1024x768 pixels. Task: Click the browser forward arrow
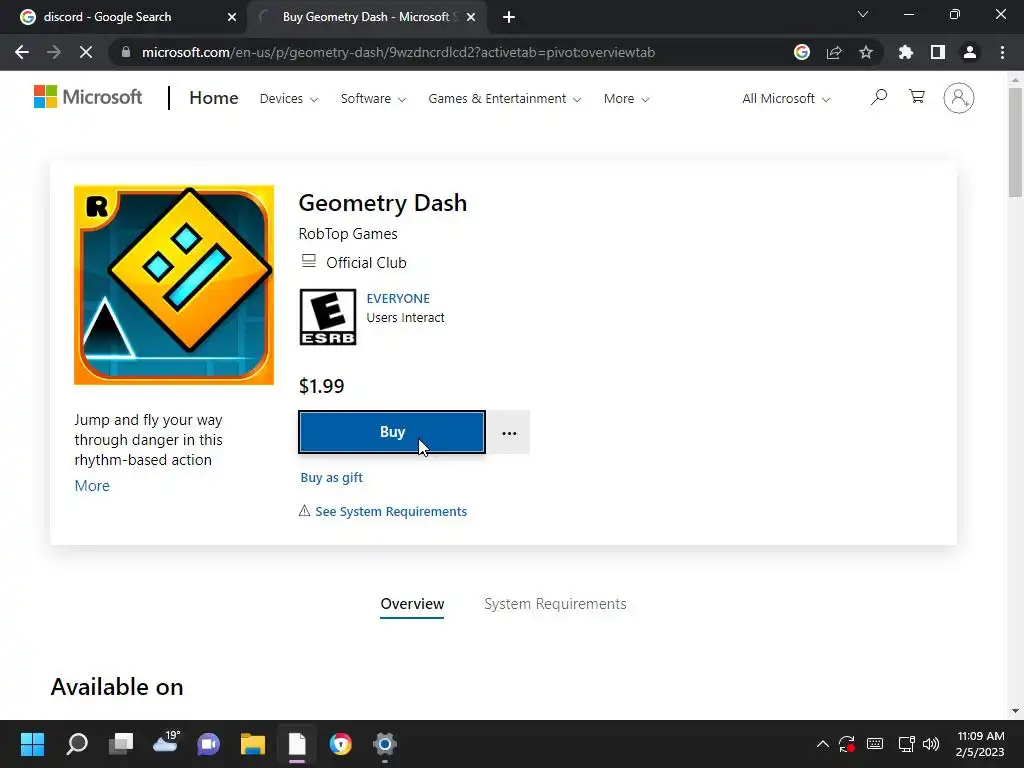pyautogui.click(x=54, y=52)
